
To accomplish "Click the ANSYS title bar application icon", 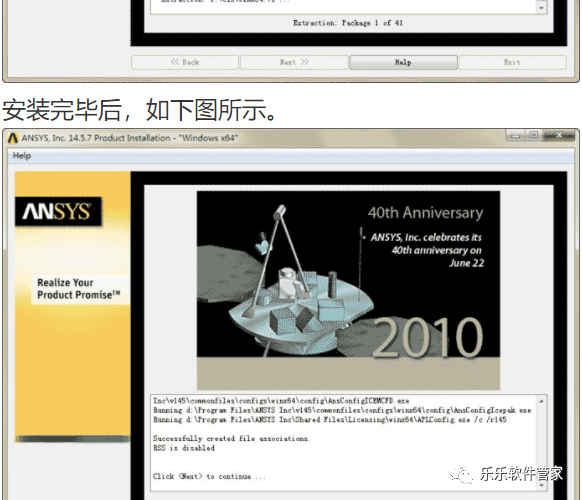I will (13, 138).
